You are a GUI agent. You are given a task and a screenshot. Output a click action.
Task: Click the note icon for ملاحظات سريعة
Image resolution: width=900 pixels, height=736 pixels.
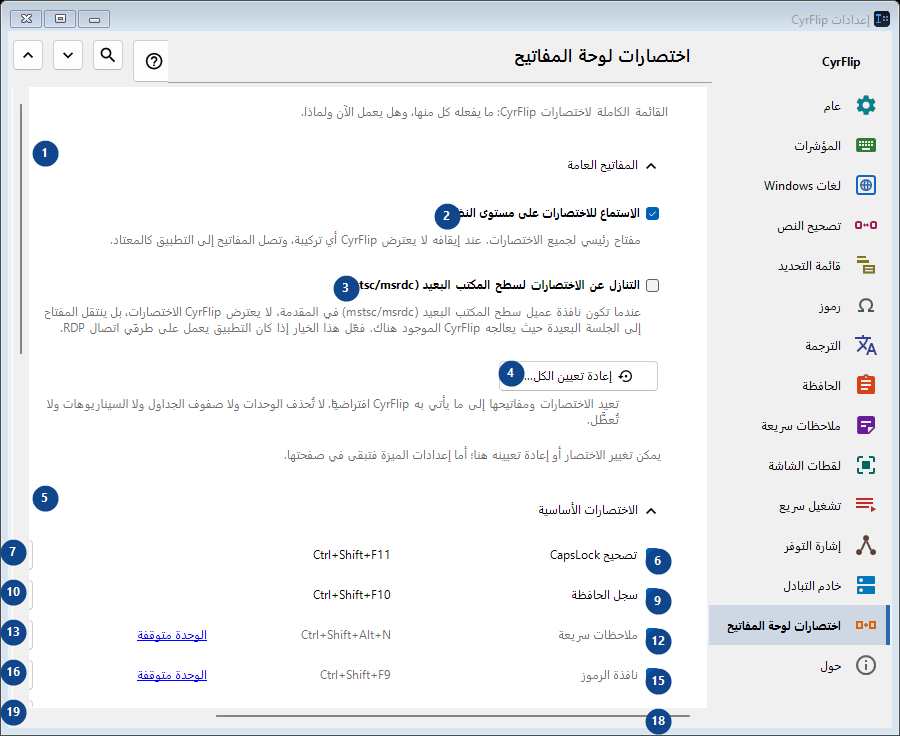(x=866, y=425)
